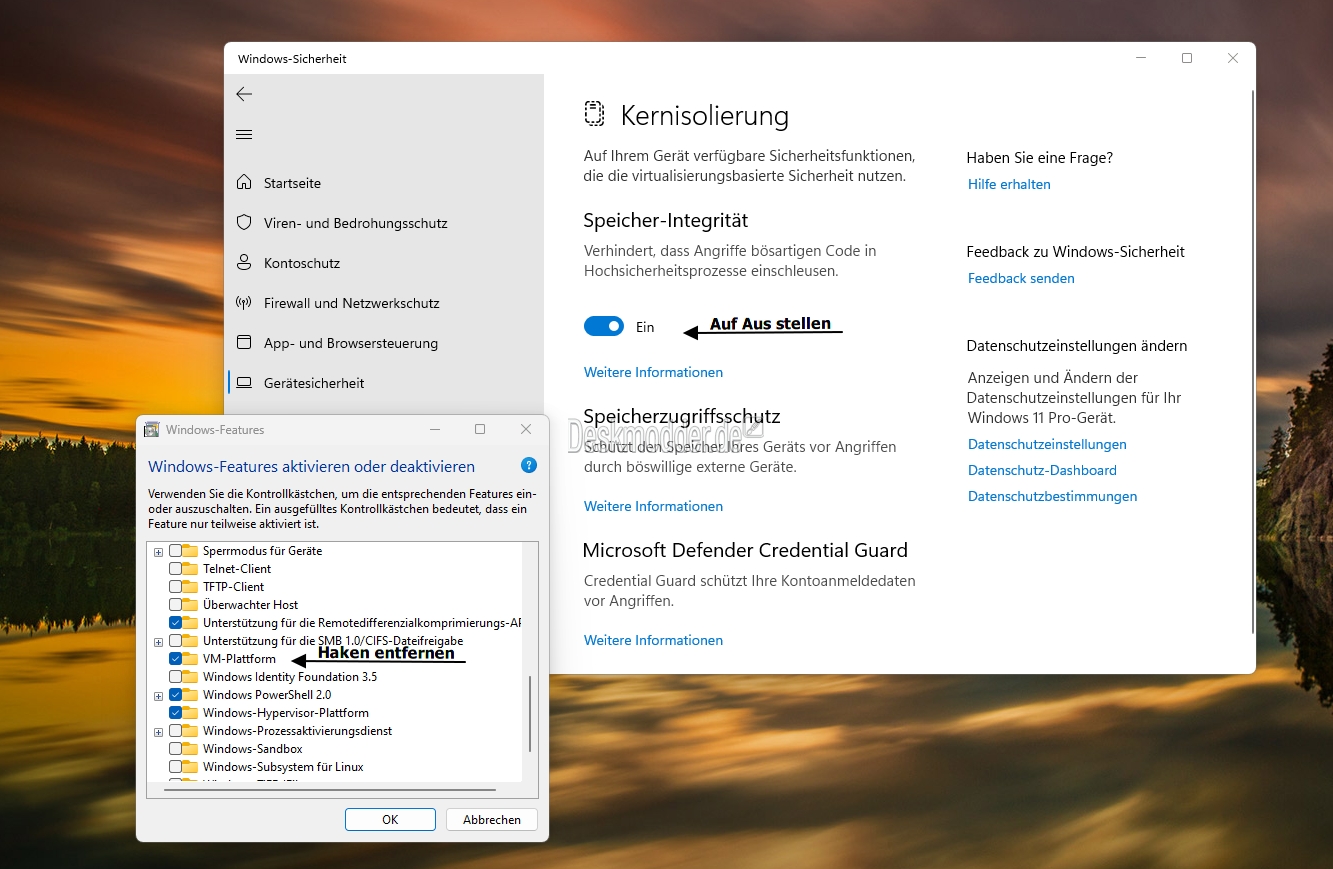Click the Windows-Features title bar icon

(x=152, y=430)
